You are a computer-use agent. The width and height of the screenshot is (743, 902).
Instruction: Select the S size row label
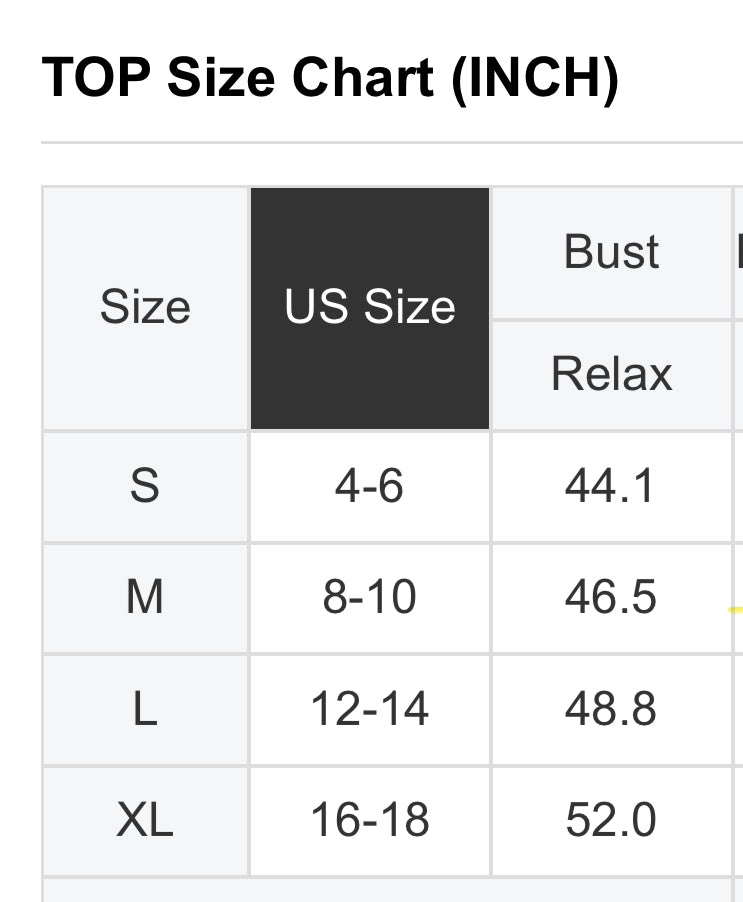pyautogui.click(x=145, y=487)
